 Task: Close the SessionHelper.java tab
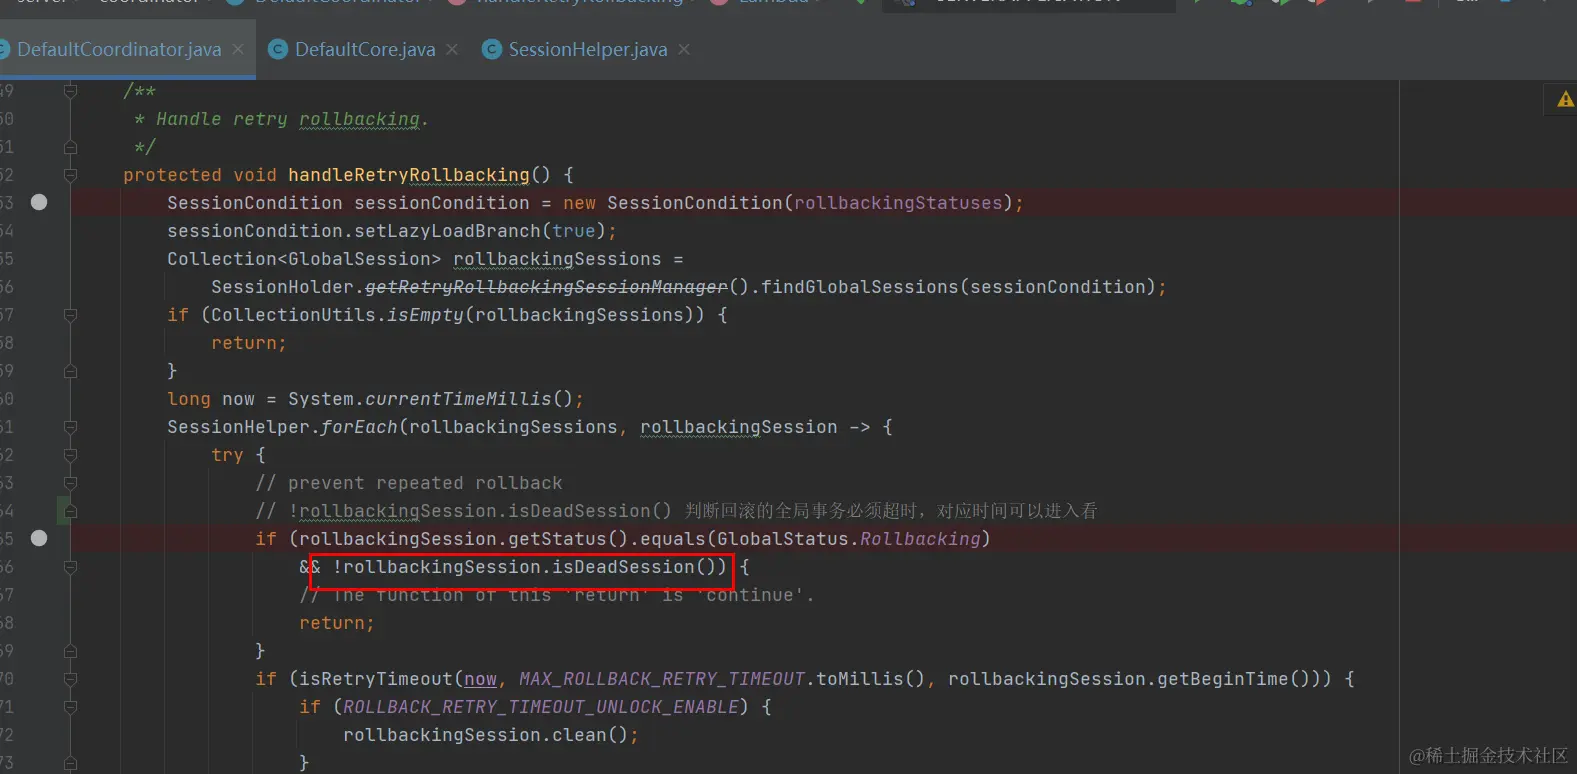tap(684, 49)
